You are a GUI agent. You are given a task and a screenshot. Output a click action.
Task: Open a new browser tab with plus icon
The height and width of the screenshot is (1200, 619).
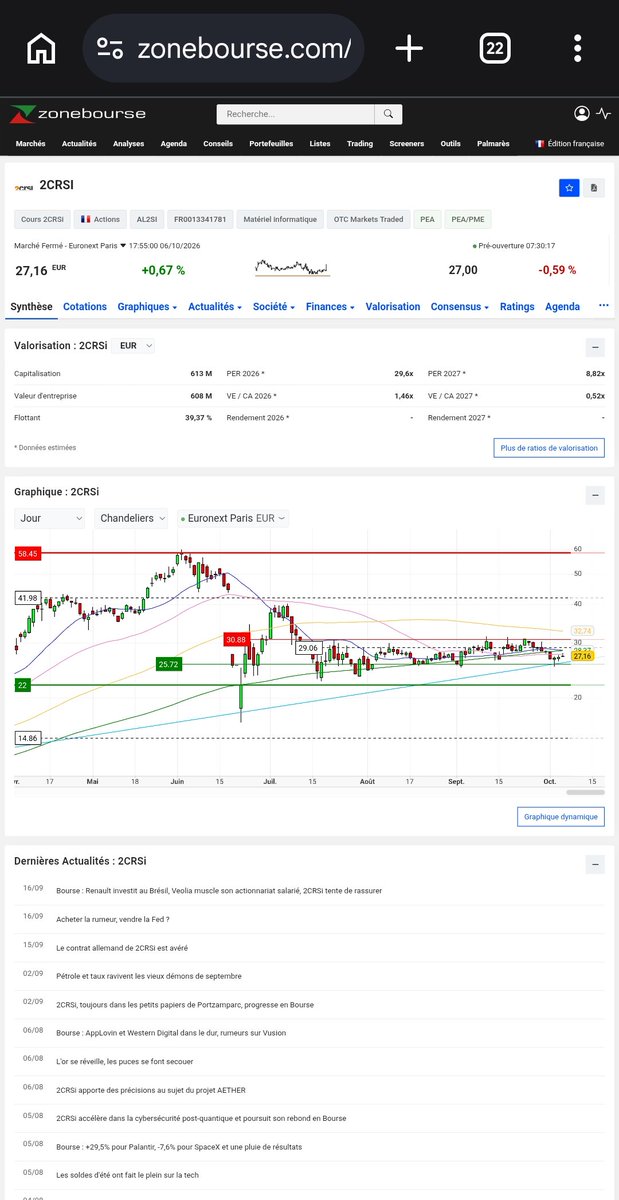[x=409, y=48]
